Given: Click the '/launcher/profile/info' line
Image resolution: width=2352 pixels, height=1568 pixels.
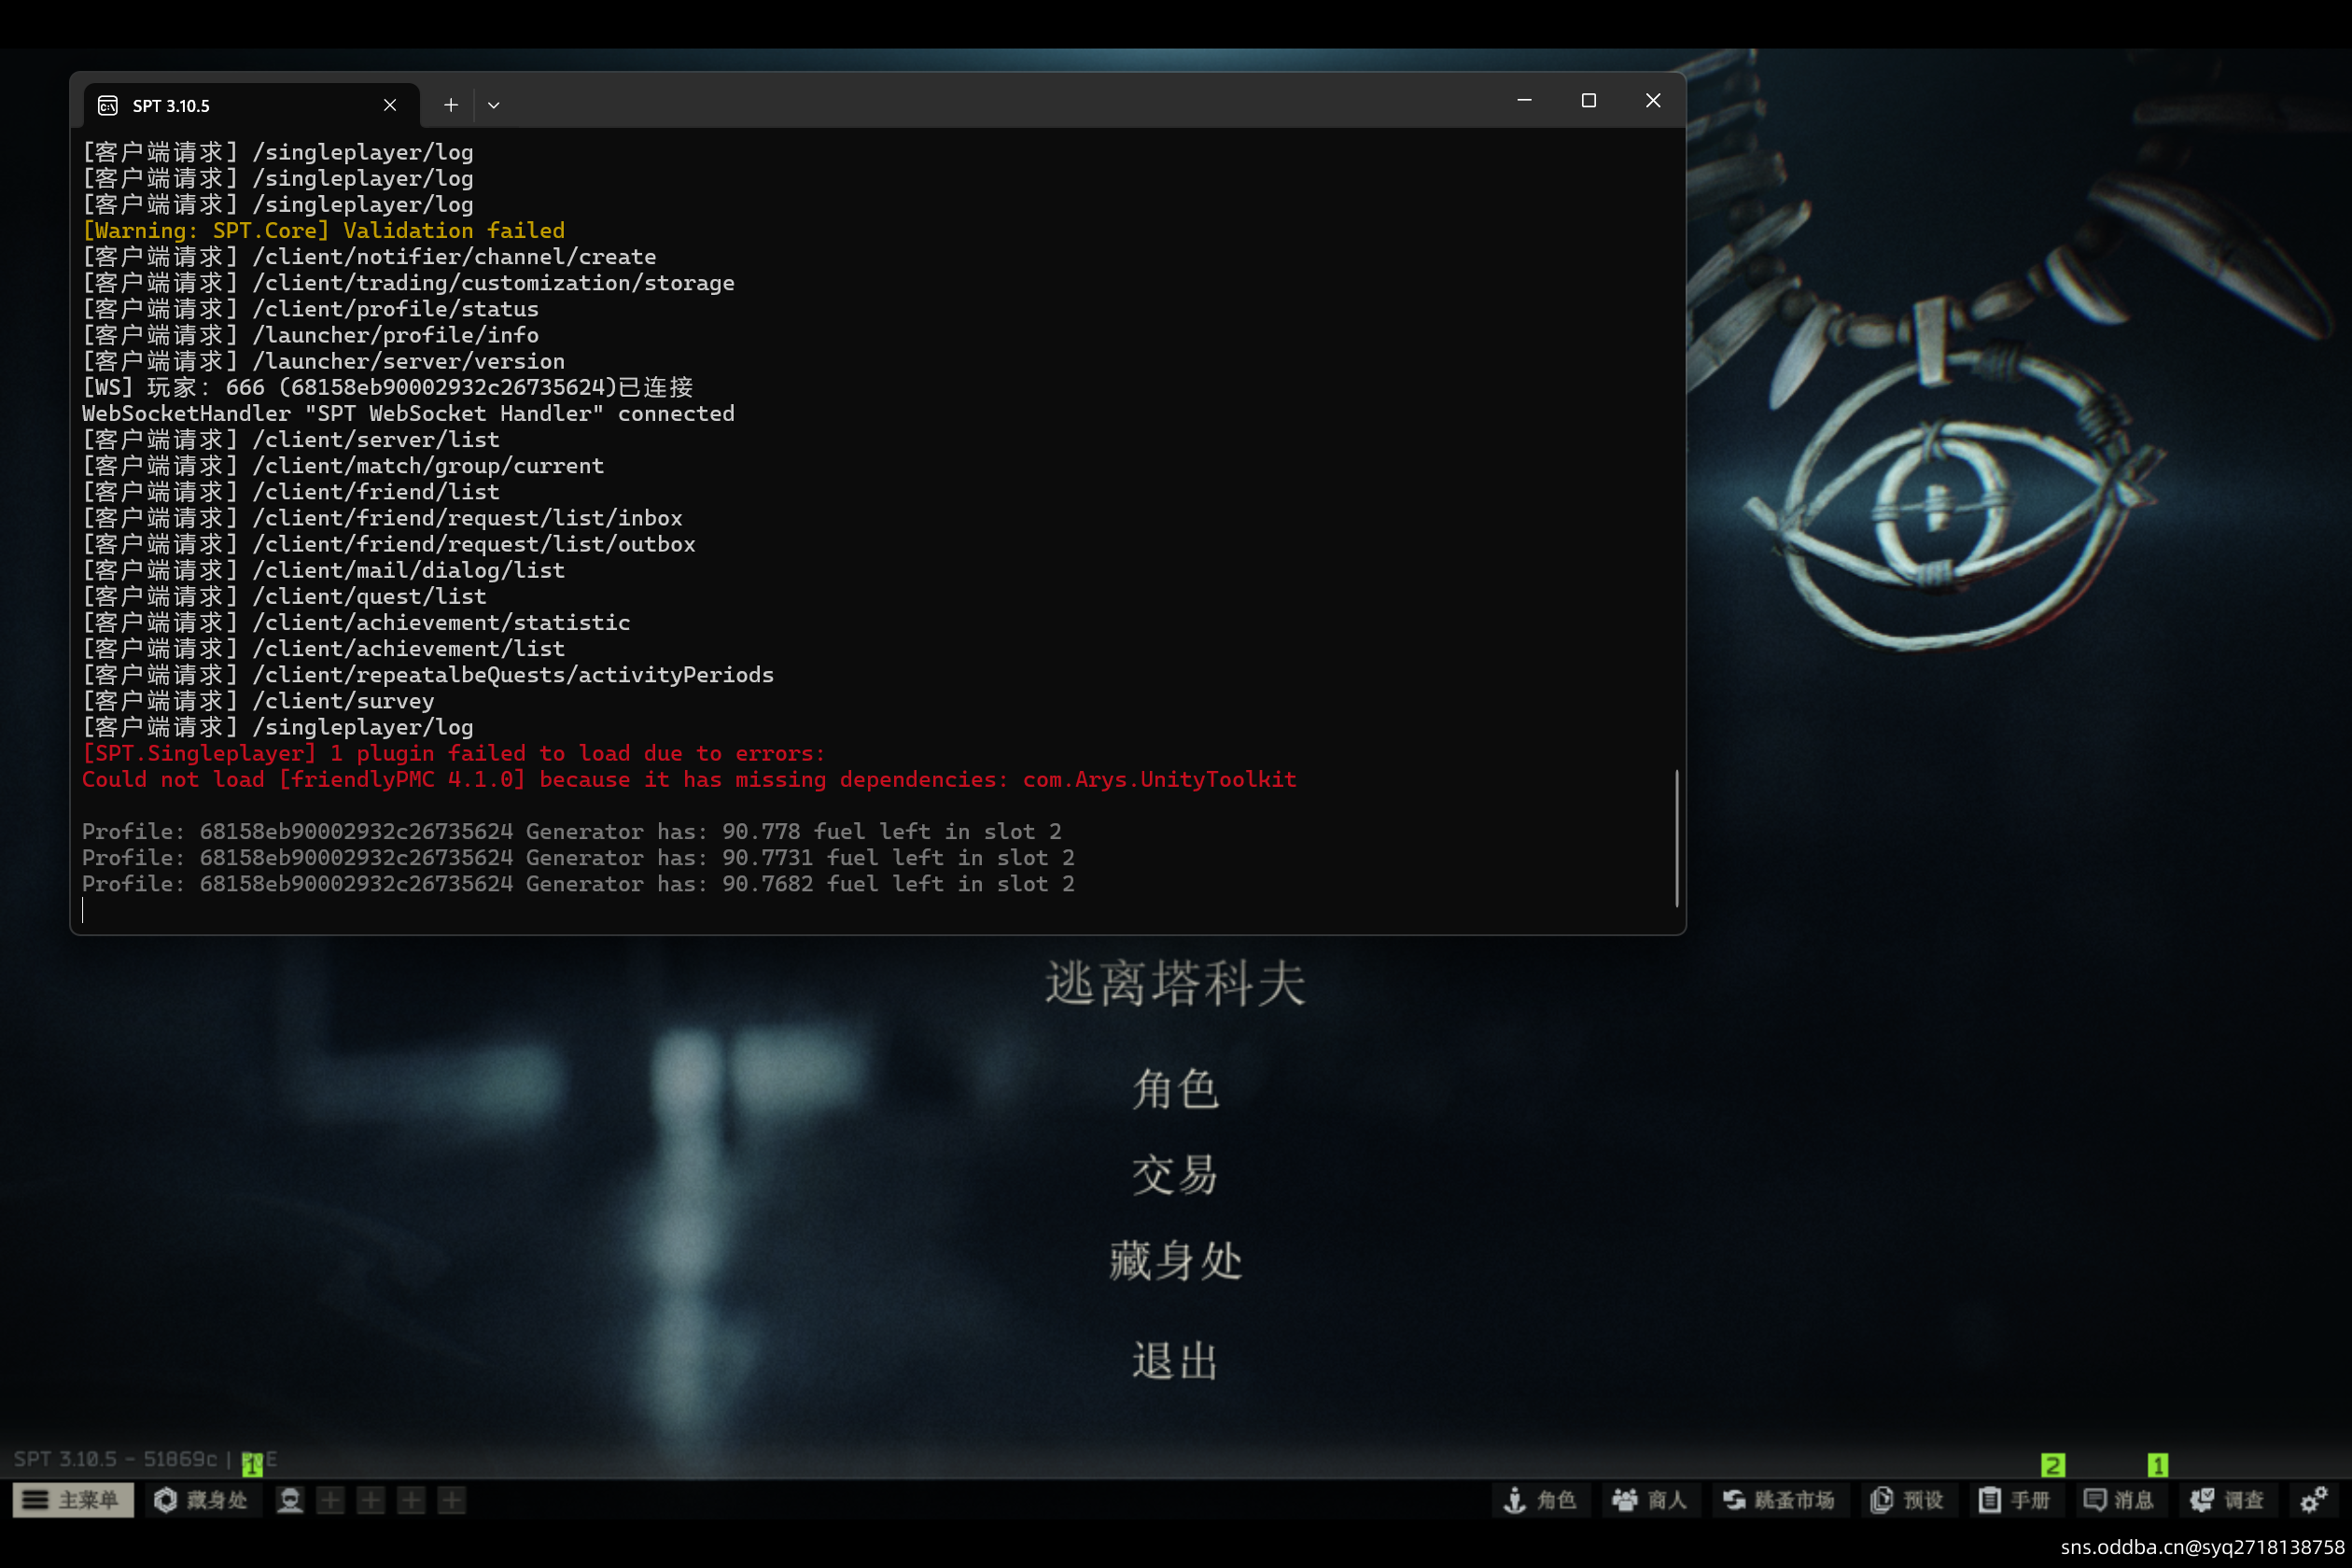Looking at the screenshot, I should pyautogui.click(x=310, y=335).
